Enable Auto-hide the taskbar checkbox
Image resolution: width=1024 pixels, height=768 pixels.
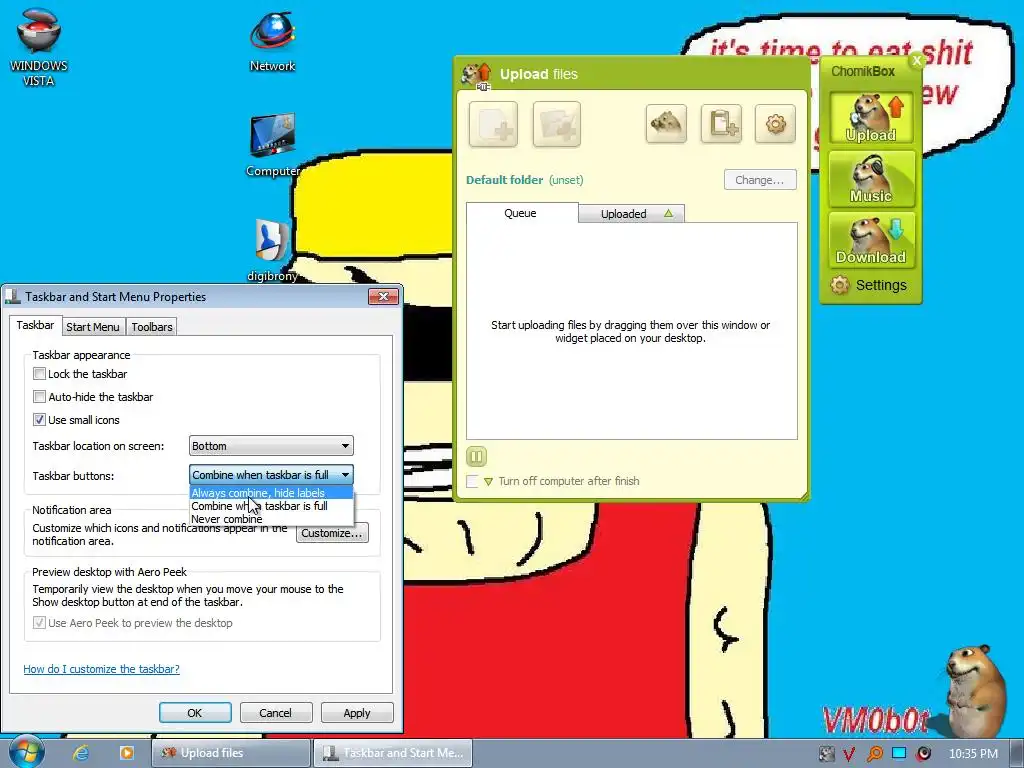tap(39, 397)
